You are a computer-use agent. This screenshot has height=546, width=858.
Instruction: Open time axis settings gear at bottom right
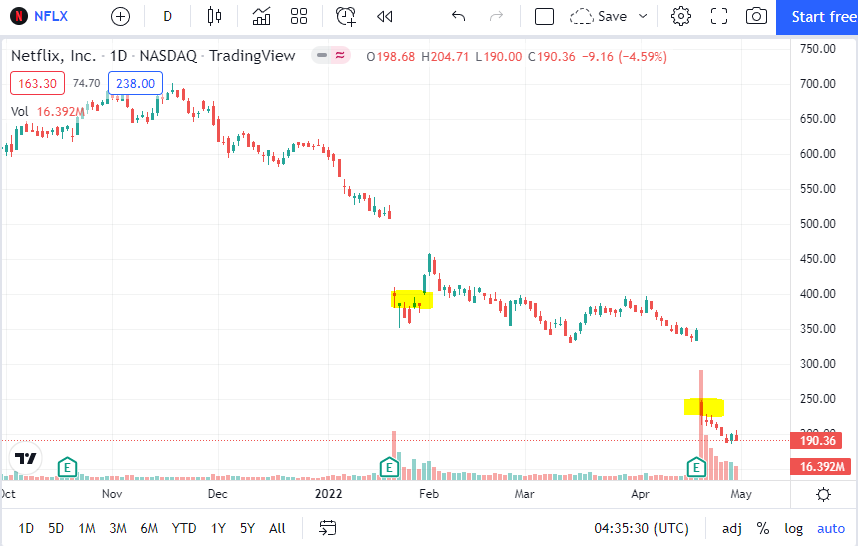[823, 495]
